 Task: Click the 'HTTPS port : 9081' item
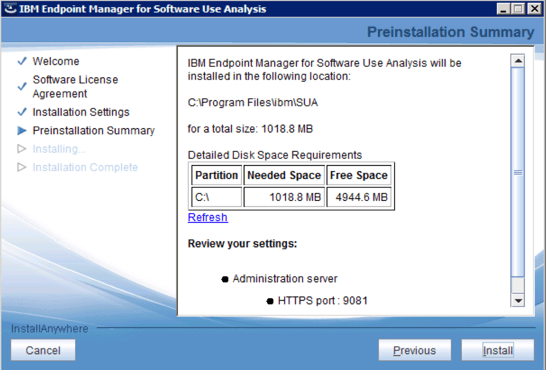322,300
